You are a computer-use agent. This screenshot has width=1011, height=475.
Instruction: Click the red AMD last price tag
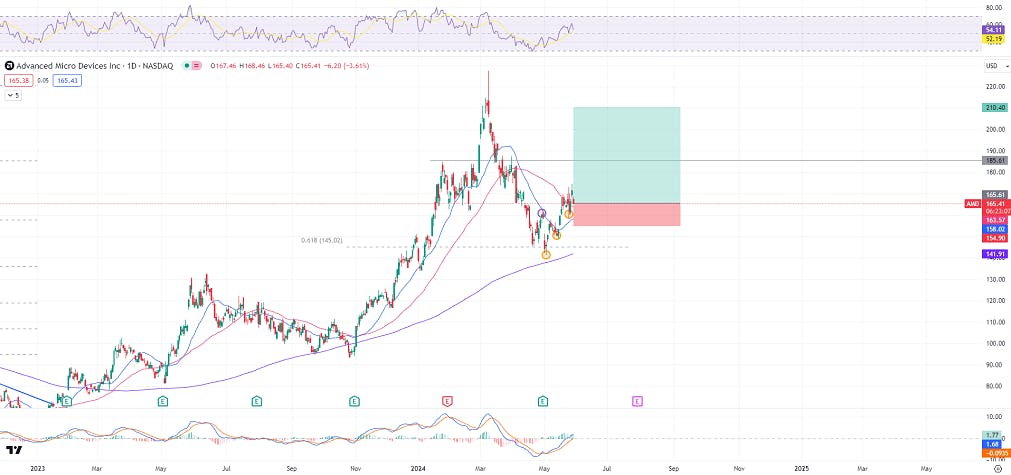tap(973, 204)
